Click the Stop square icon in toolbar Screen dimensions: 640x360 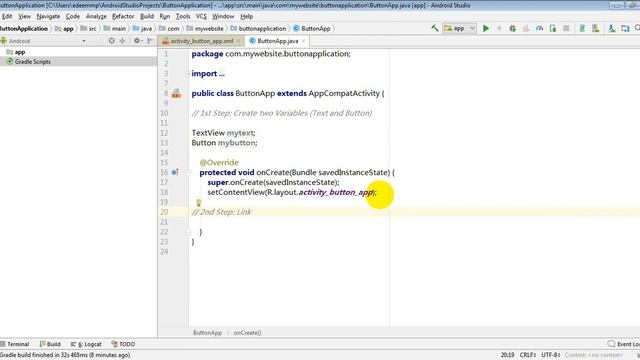pos(566,28)
